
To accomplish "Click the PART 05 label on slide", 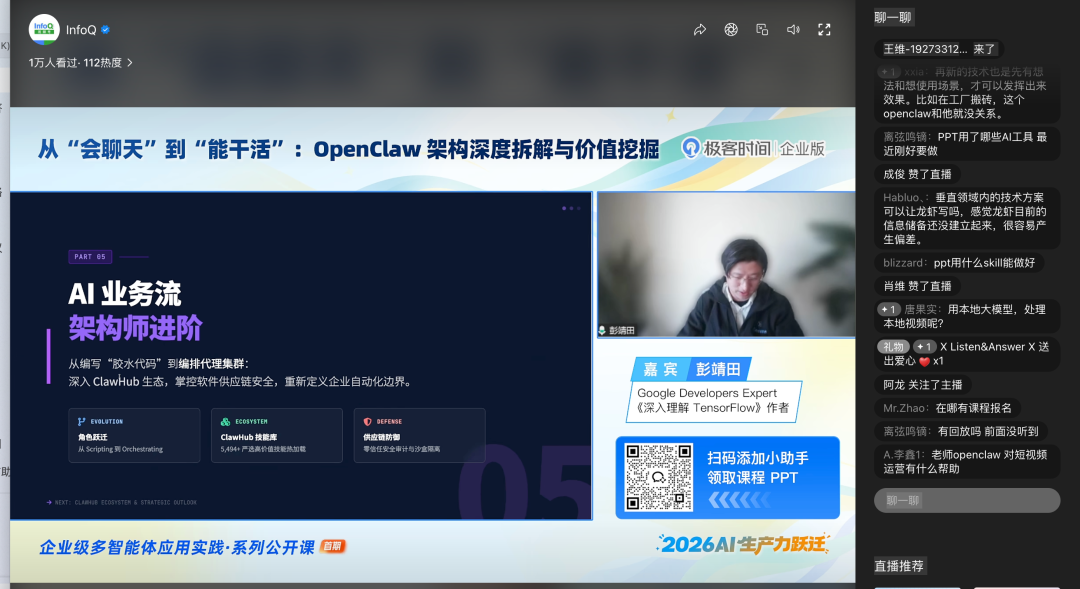I will (x=90, y=256).
